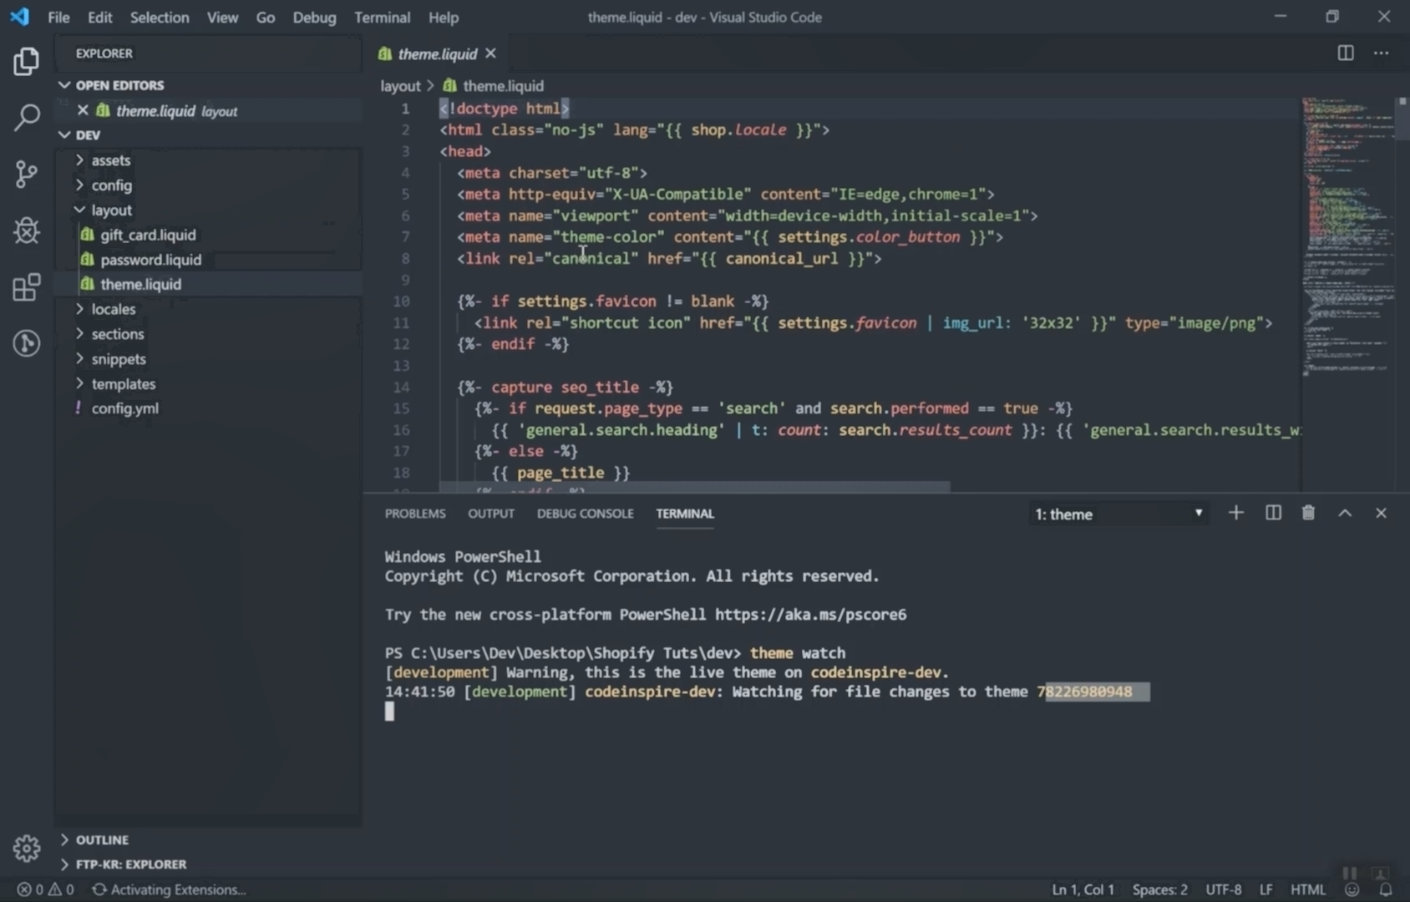Open the Selection menu
This screenshot has width=1410, height=902.
(159, 17)
